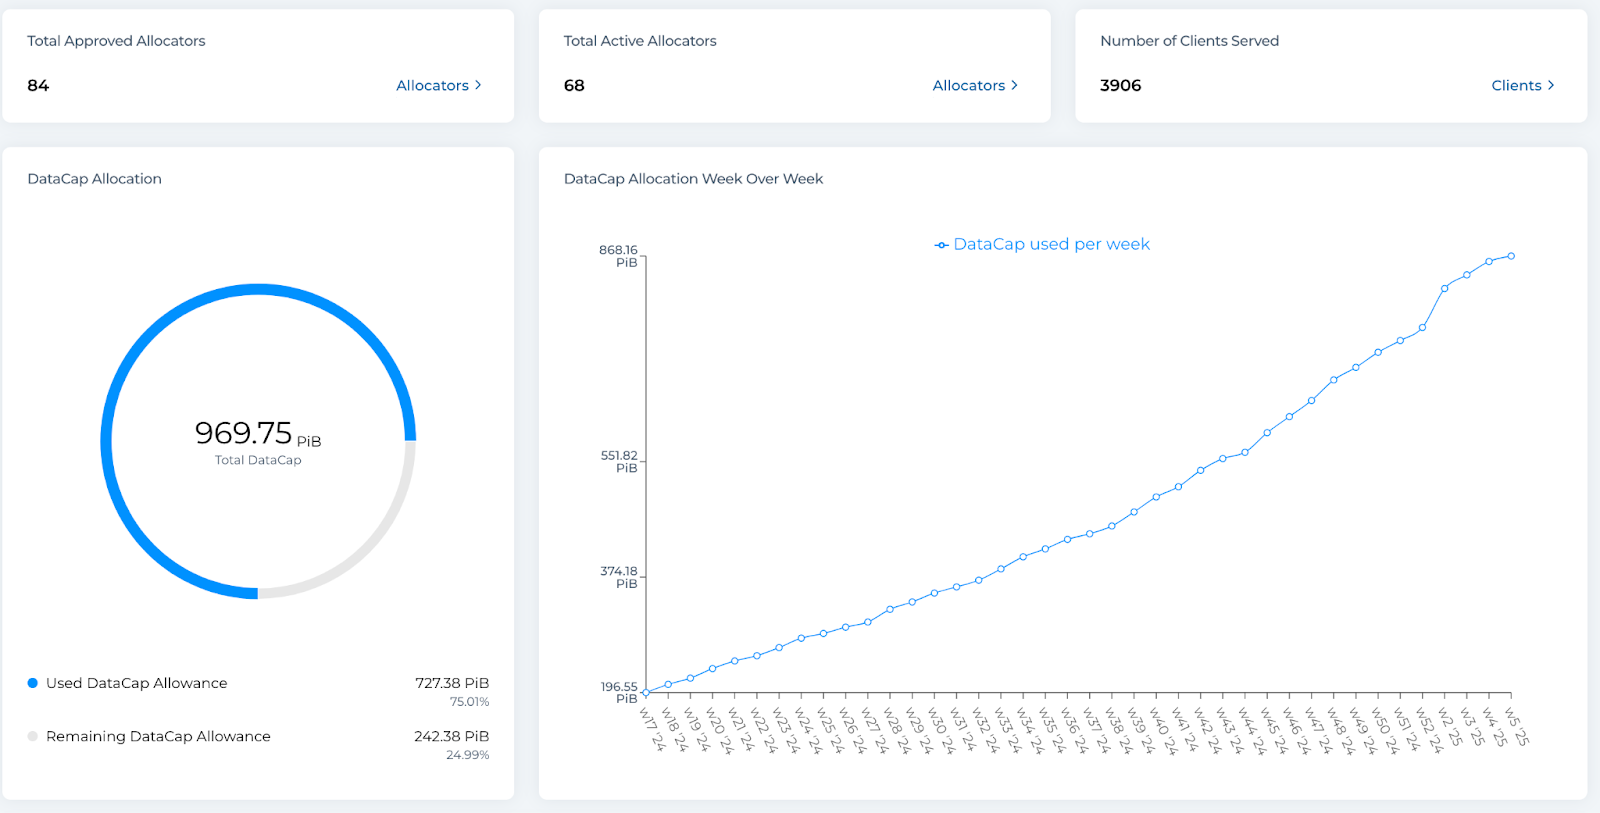
Task: Select the Used DataCap Allowance legend label
Action: [x=137, y=683]
